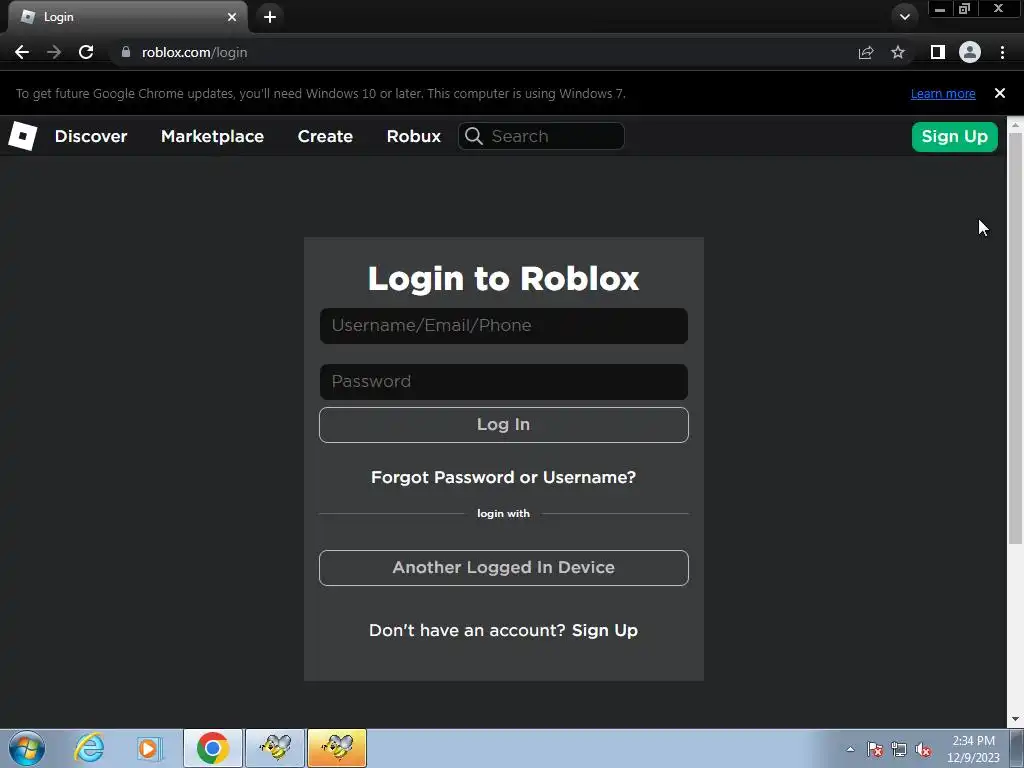Select the Login browser tab

click(x=127, y=17)
